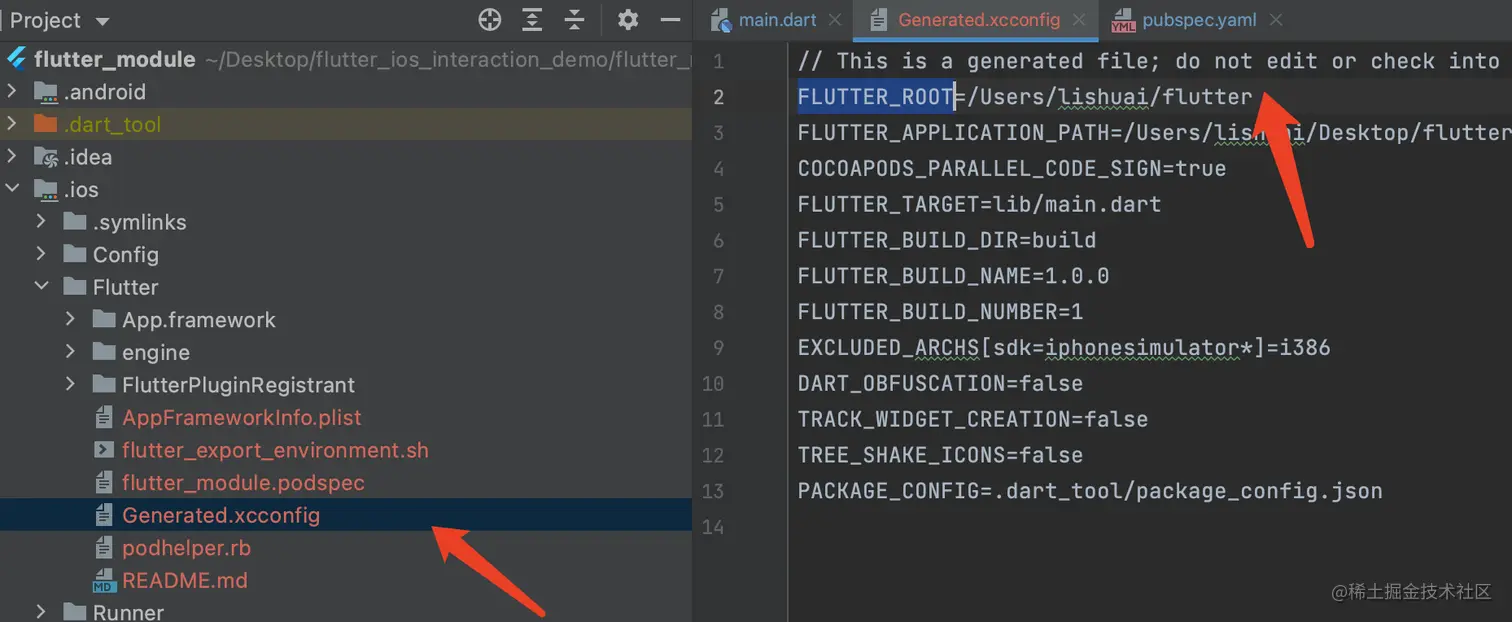Click the file icon of podhelper.rb
The width and height of the screenshot is (1512, 622).
[103, 548]
